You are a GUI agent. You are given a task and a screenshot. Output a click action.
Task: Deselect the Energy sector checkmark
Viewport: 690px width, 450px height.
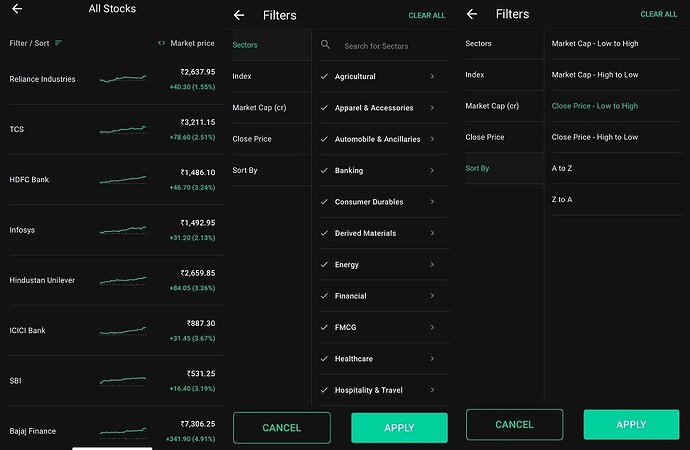324,265
